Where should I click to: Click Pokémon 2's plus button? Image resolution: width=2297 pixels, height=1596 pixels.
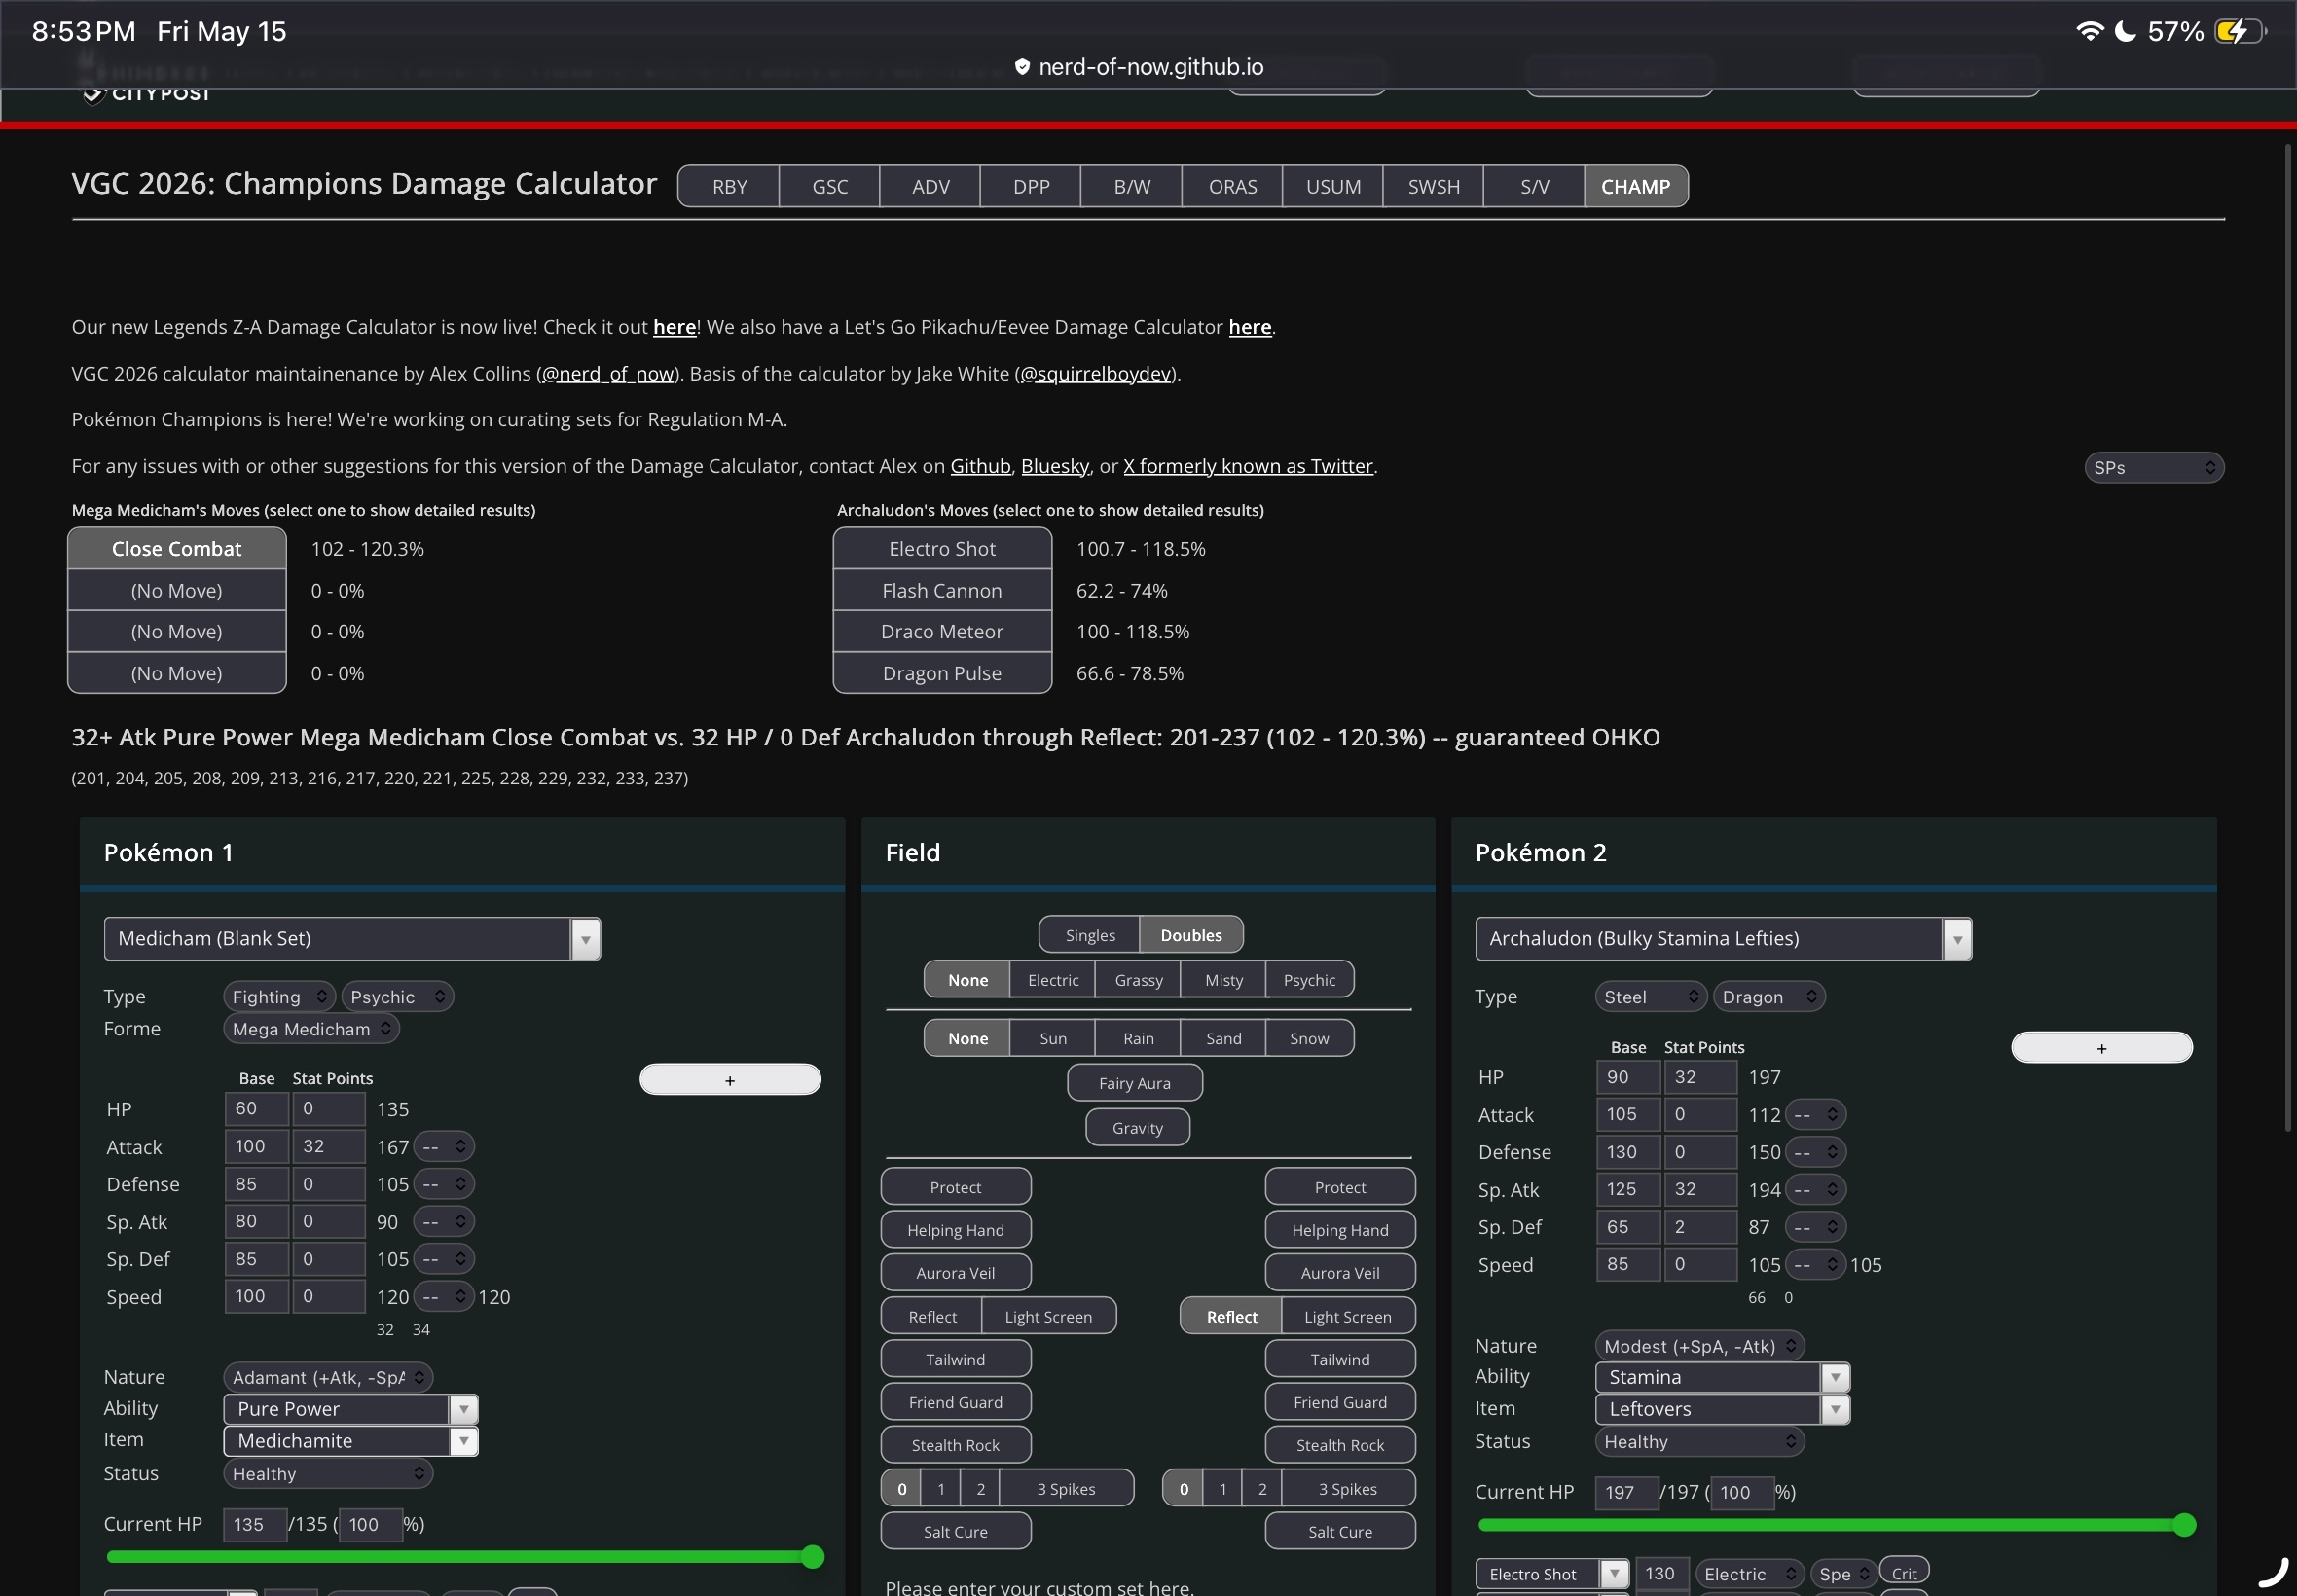(x=2102, y=1048)
